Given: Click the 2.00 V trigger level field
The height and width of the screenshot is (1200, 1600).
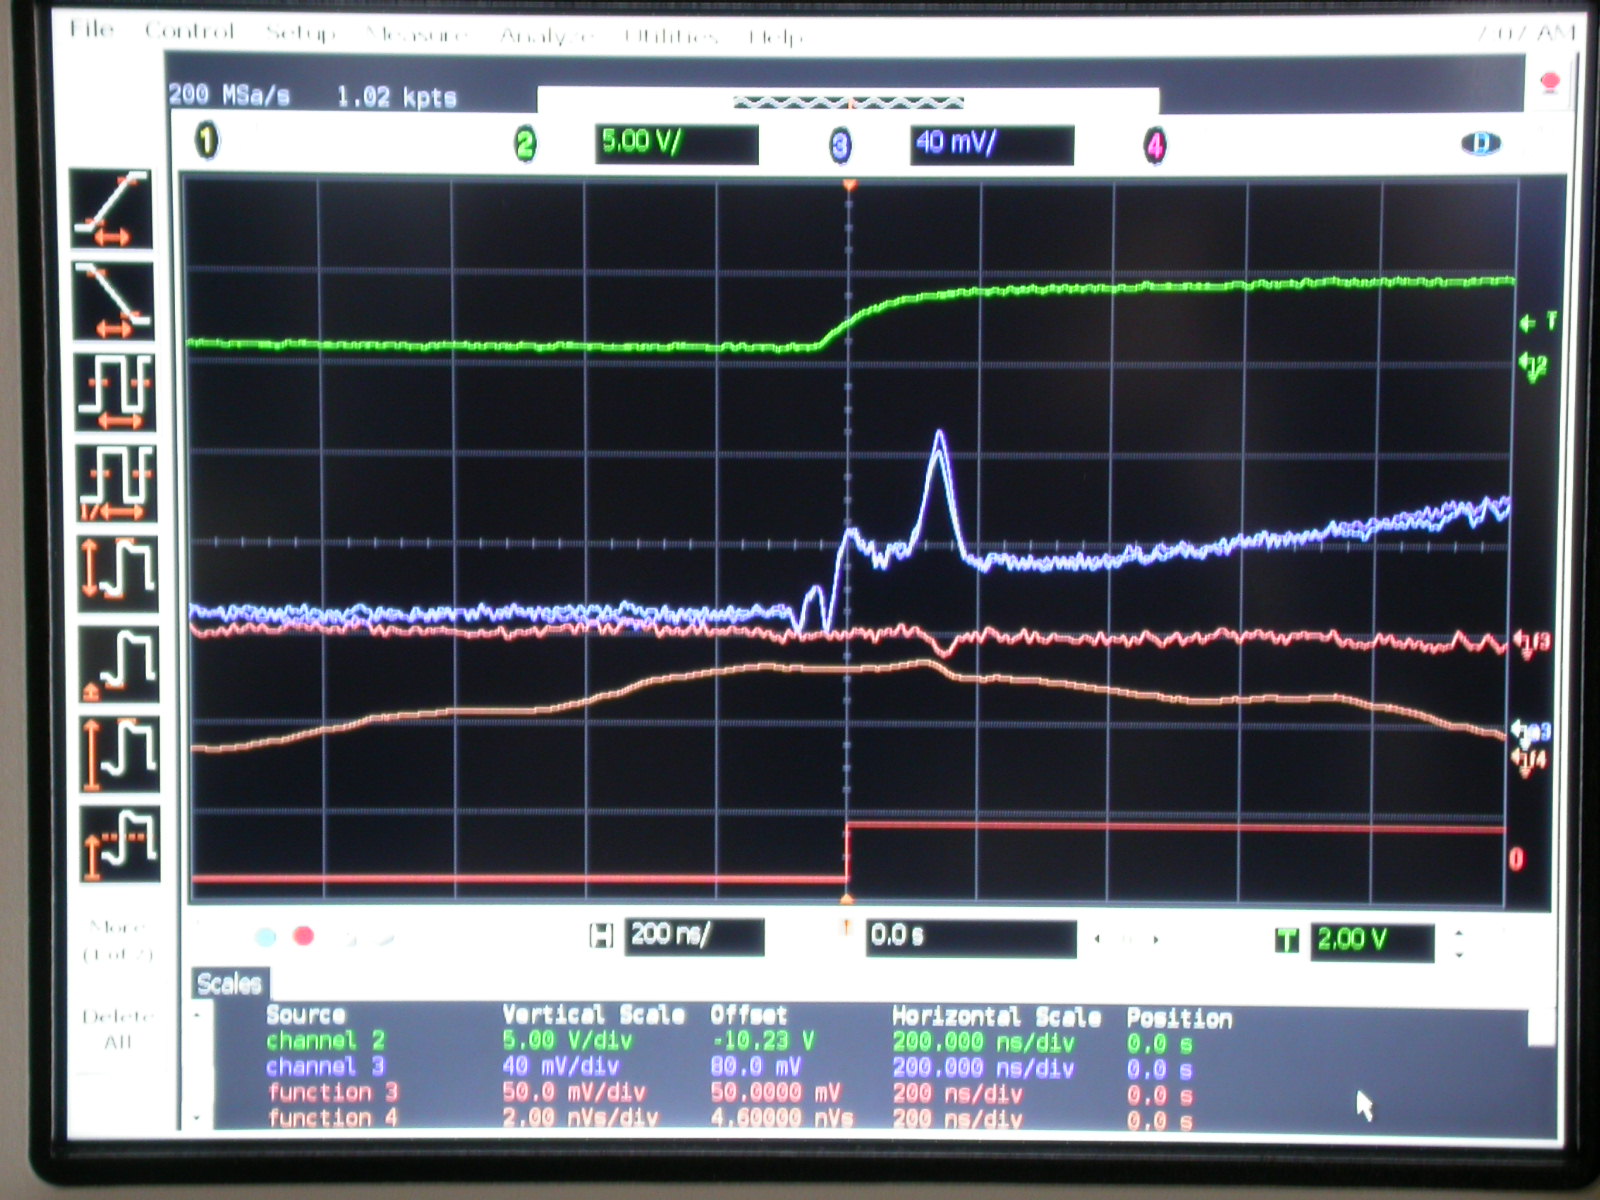Looking at the screenshot, I should coord(1370,941).
